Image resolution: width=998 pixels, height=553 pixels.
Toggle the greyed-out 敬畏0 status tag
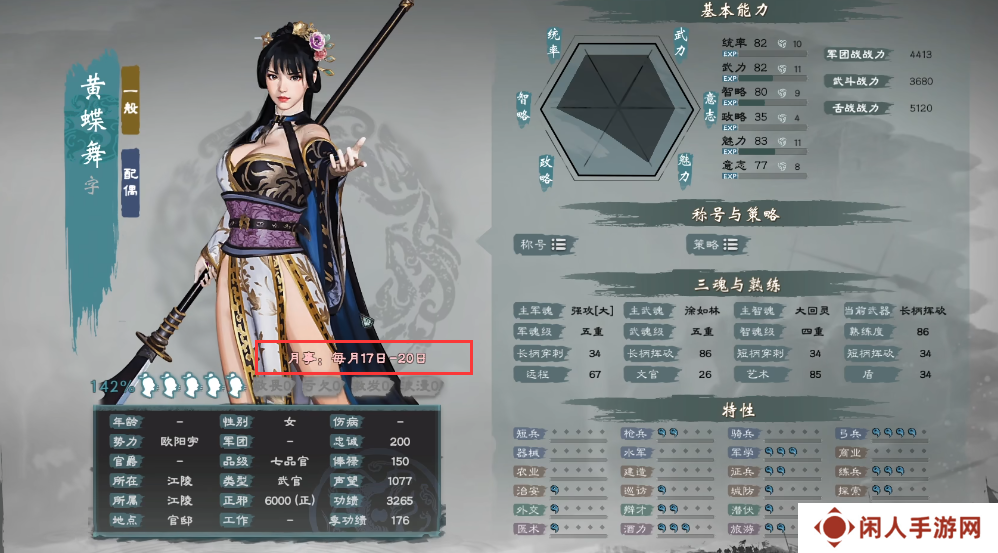click(275, 386)
